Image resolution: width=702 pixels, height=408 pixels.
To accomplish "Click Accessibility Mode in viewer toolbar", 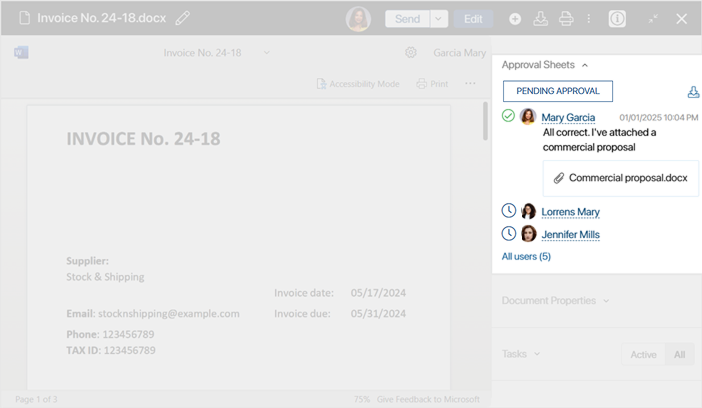I will click(358, 84).
